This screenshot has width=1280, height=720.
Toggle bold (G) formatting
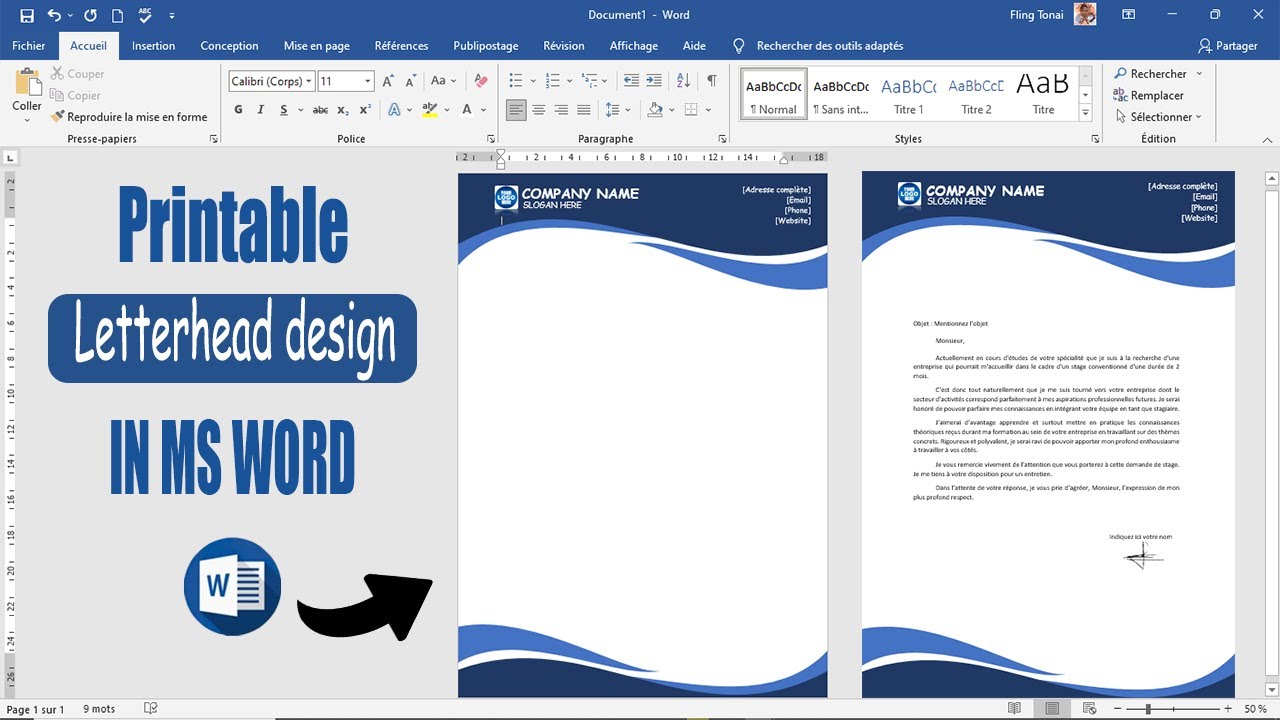[x=238, y=110]
